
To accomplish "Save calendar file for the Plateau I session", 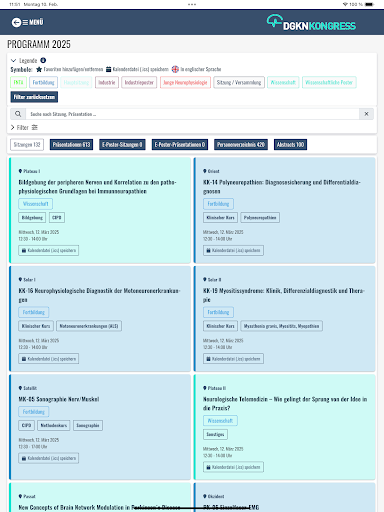I will (49, 250).
